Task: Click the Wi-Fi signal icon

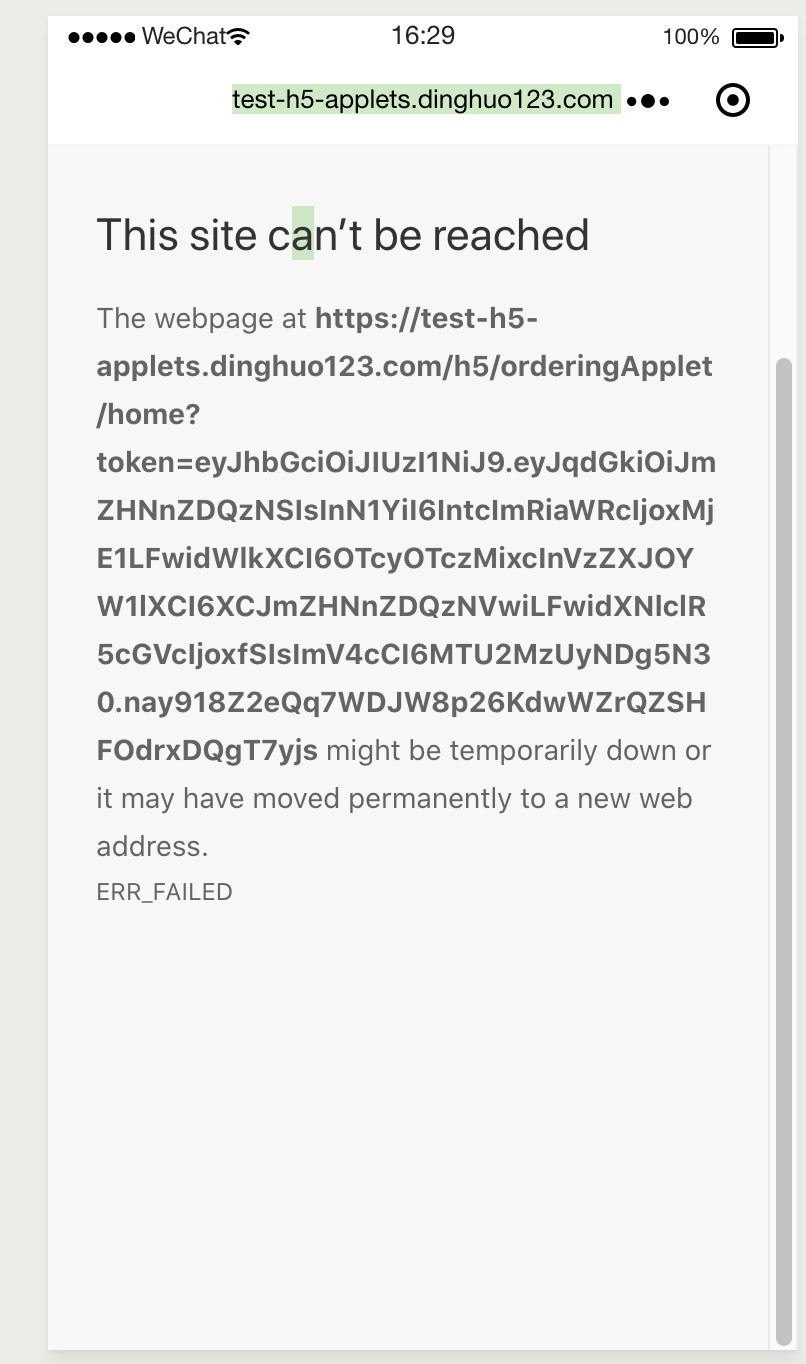Action: [x=238, y=37]
